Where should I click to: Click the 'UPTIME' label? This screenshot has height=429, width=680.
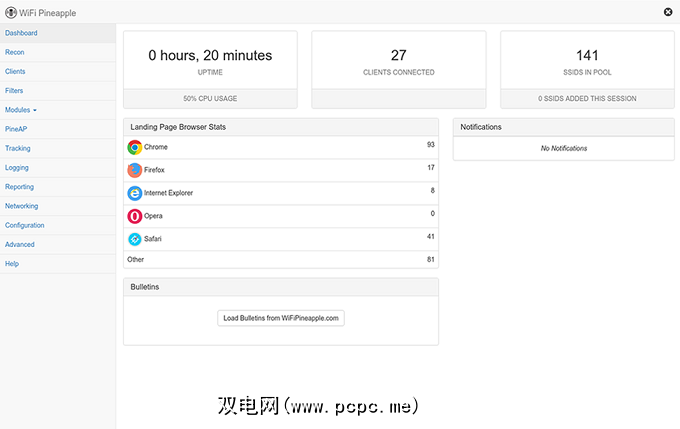click(210, 72)
